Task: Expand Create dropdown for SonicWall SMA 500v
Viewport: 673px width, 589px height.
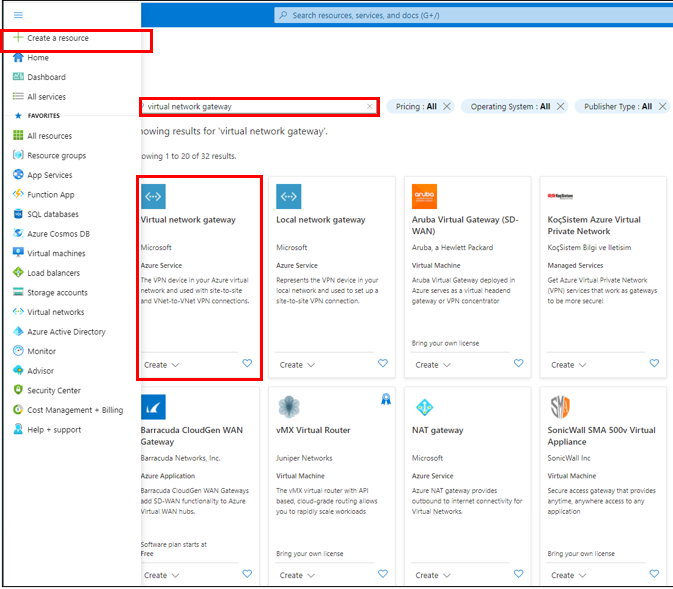Action: [x=569, y=575]
